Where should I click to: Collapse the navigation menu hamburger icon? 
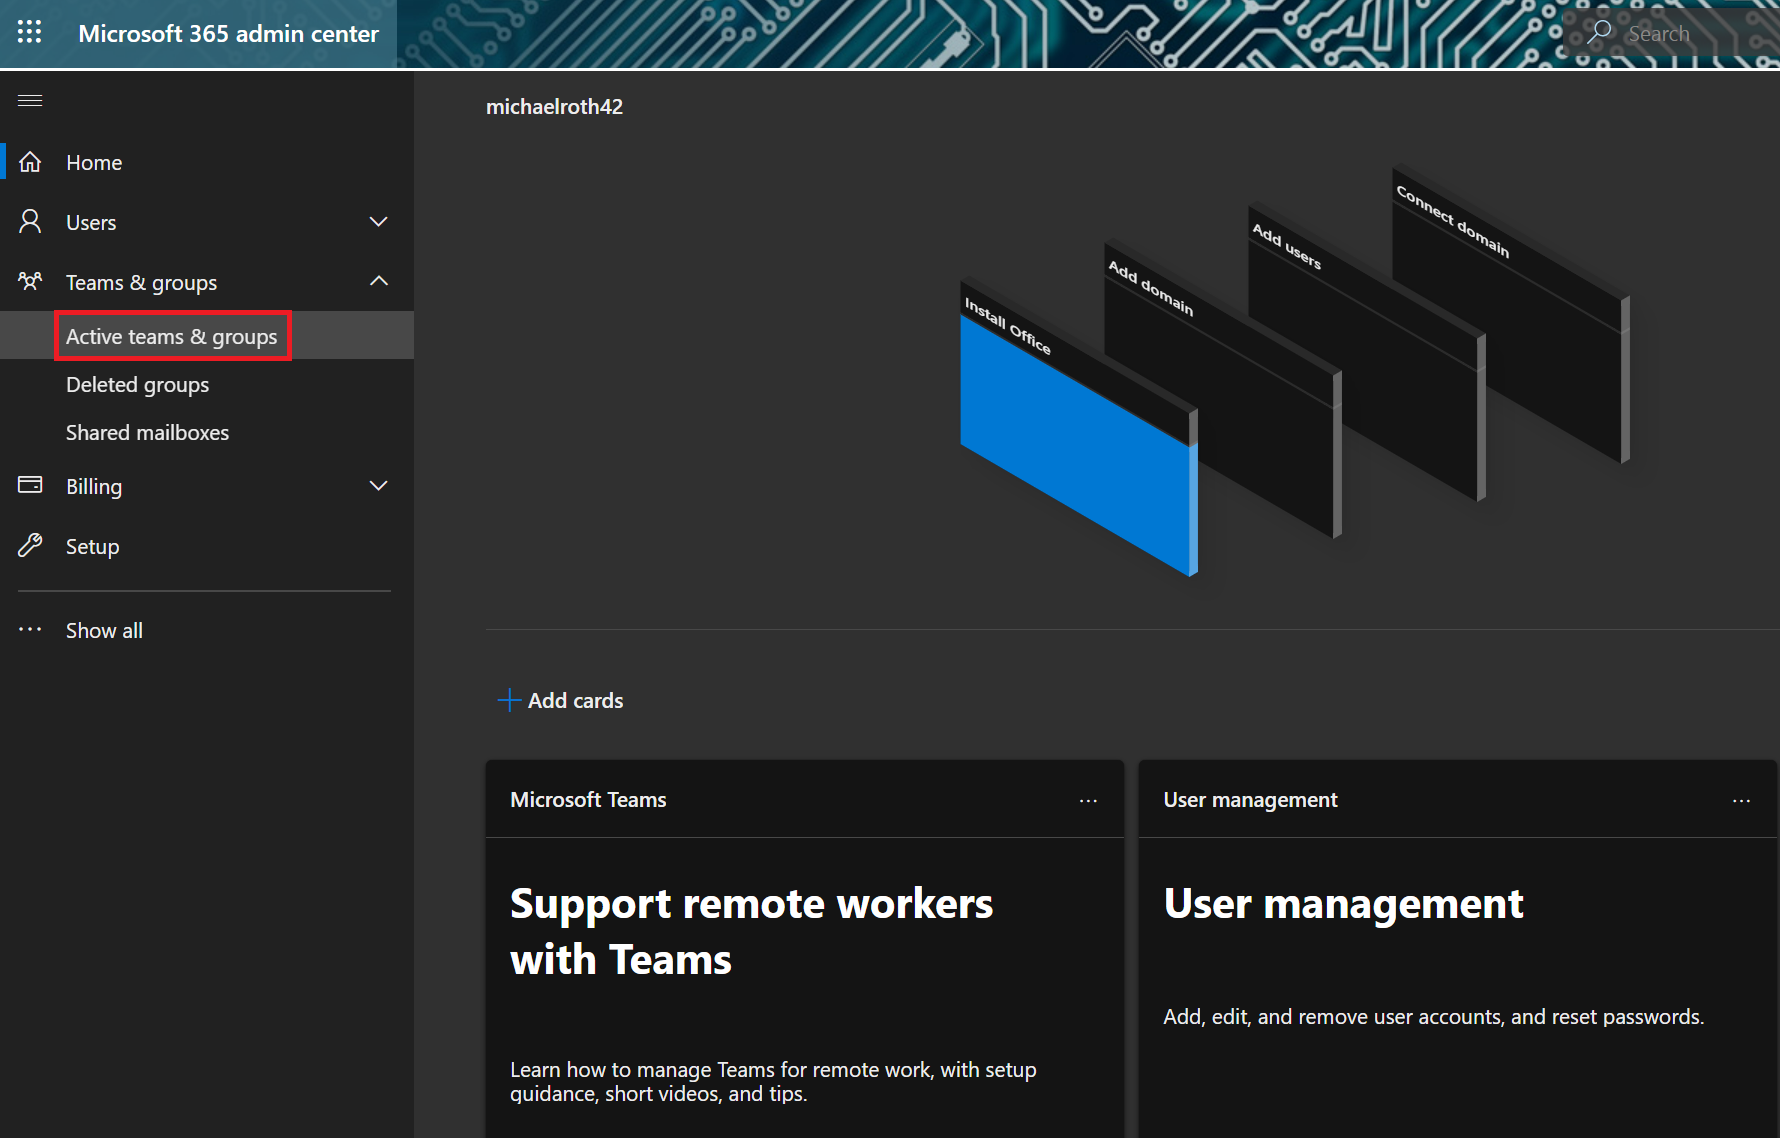30,100
